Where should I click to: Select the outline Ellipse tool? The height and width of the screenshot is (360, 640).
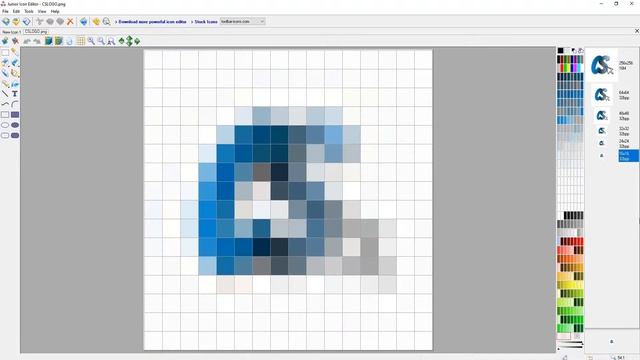coord(5,125)
